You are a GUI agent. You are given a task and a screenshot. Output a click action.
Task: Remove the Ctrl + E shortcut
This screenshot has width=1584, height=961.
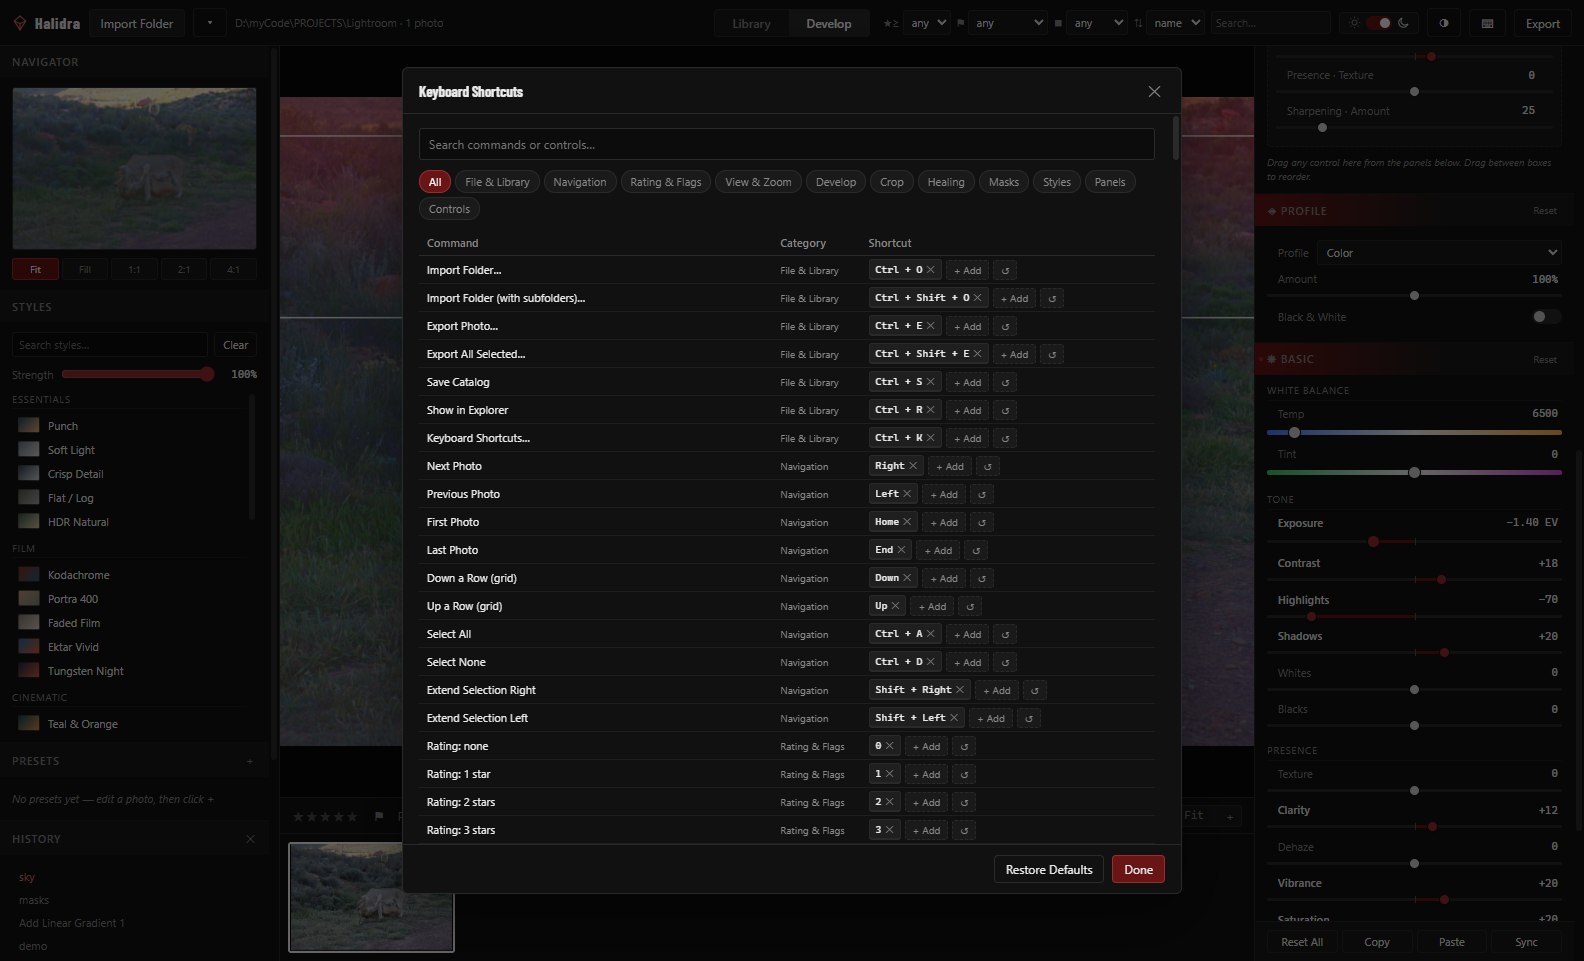tap(930, 326)
